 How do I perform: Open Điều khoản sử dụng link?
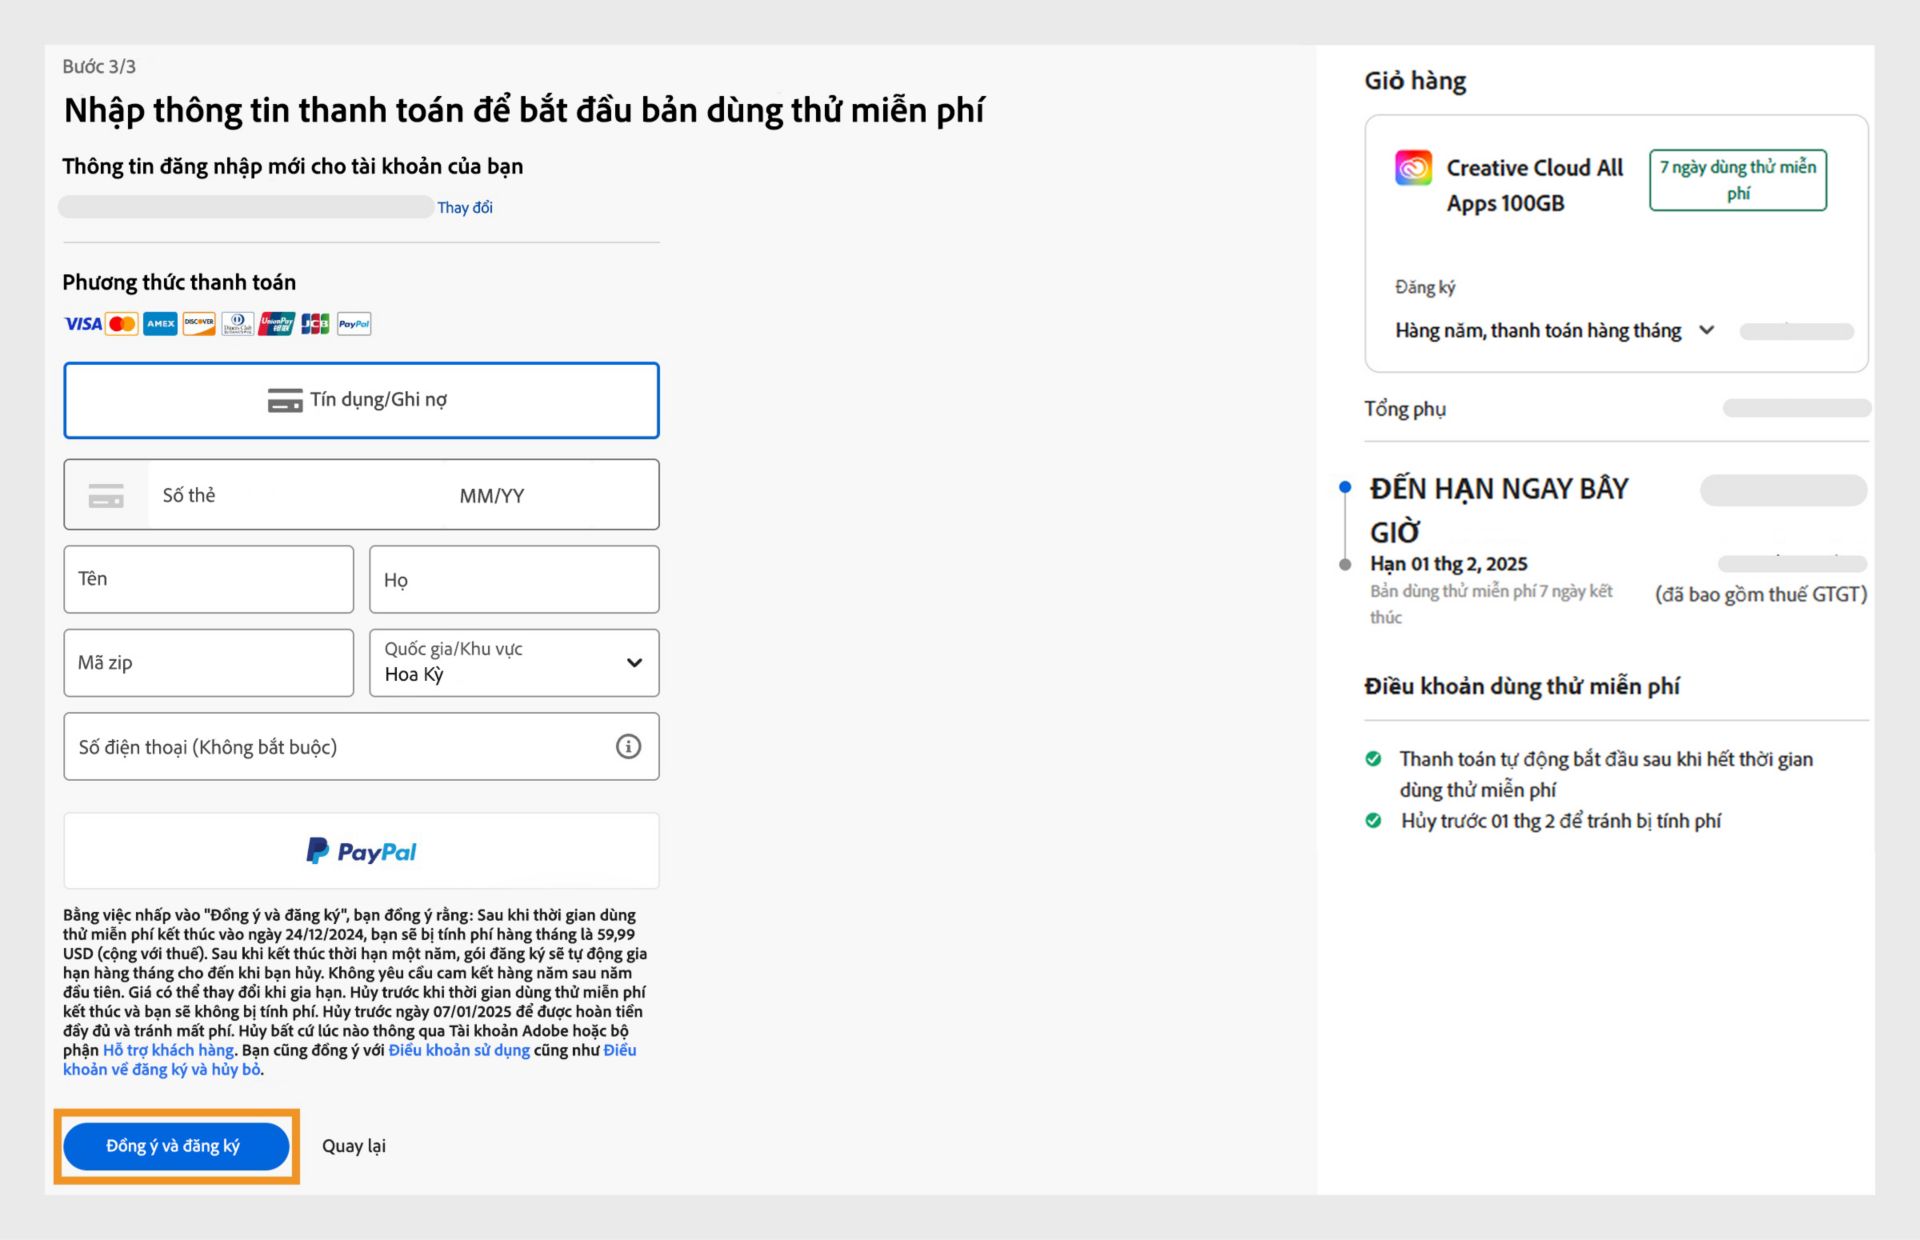(x=459, y=1050)
